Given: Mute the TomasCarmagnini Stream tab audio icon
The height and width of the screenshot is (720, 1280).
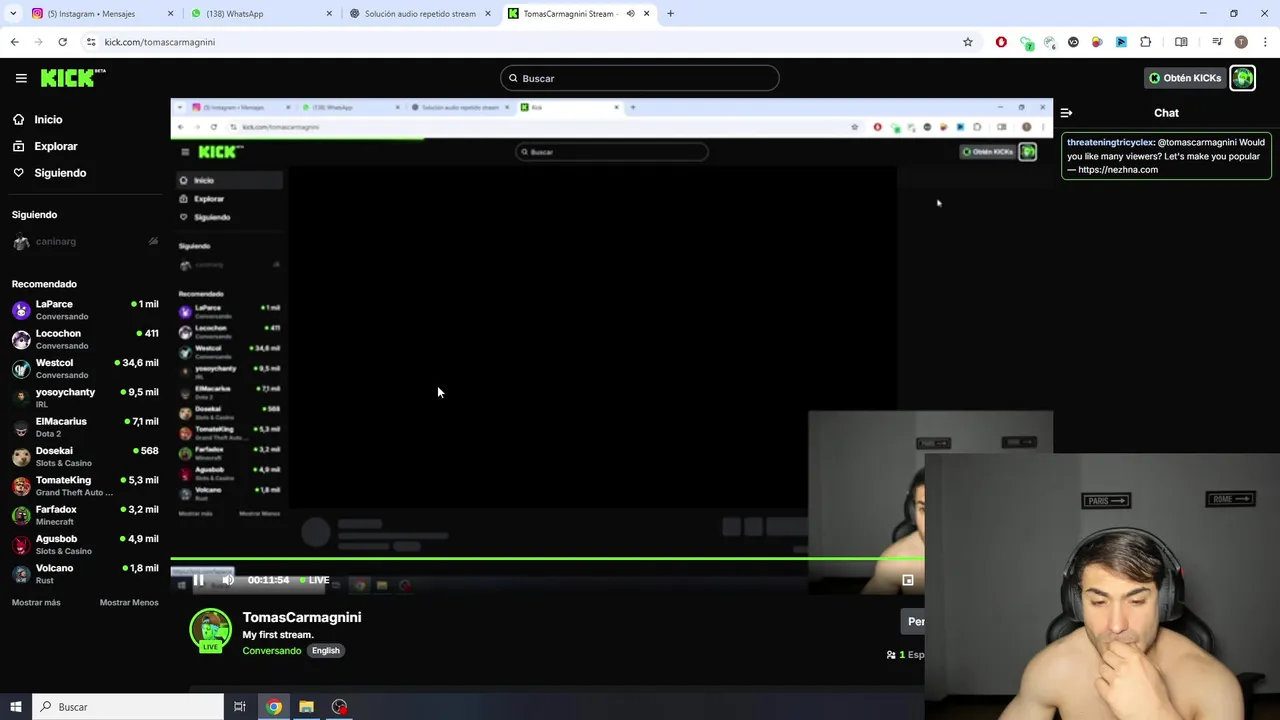Looking at the screenshot, I should [x=630, y=14].
